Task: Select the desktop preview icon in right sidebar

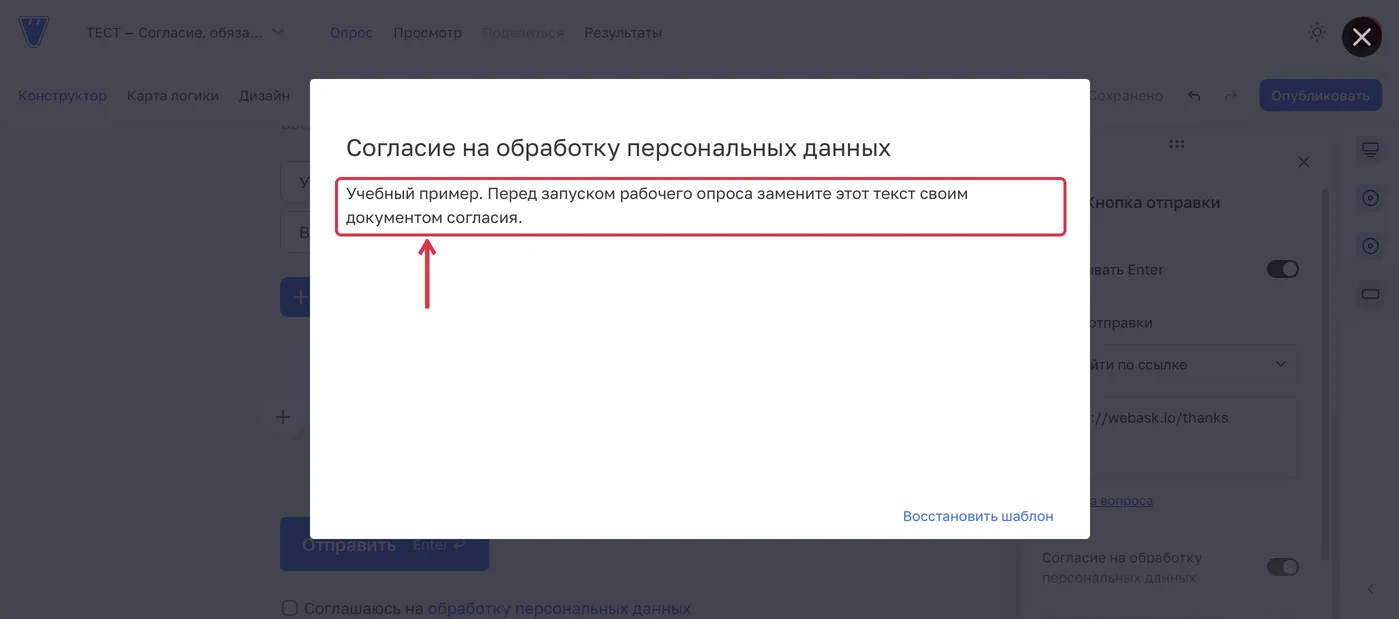Action: point(1370,150)
